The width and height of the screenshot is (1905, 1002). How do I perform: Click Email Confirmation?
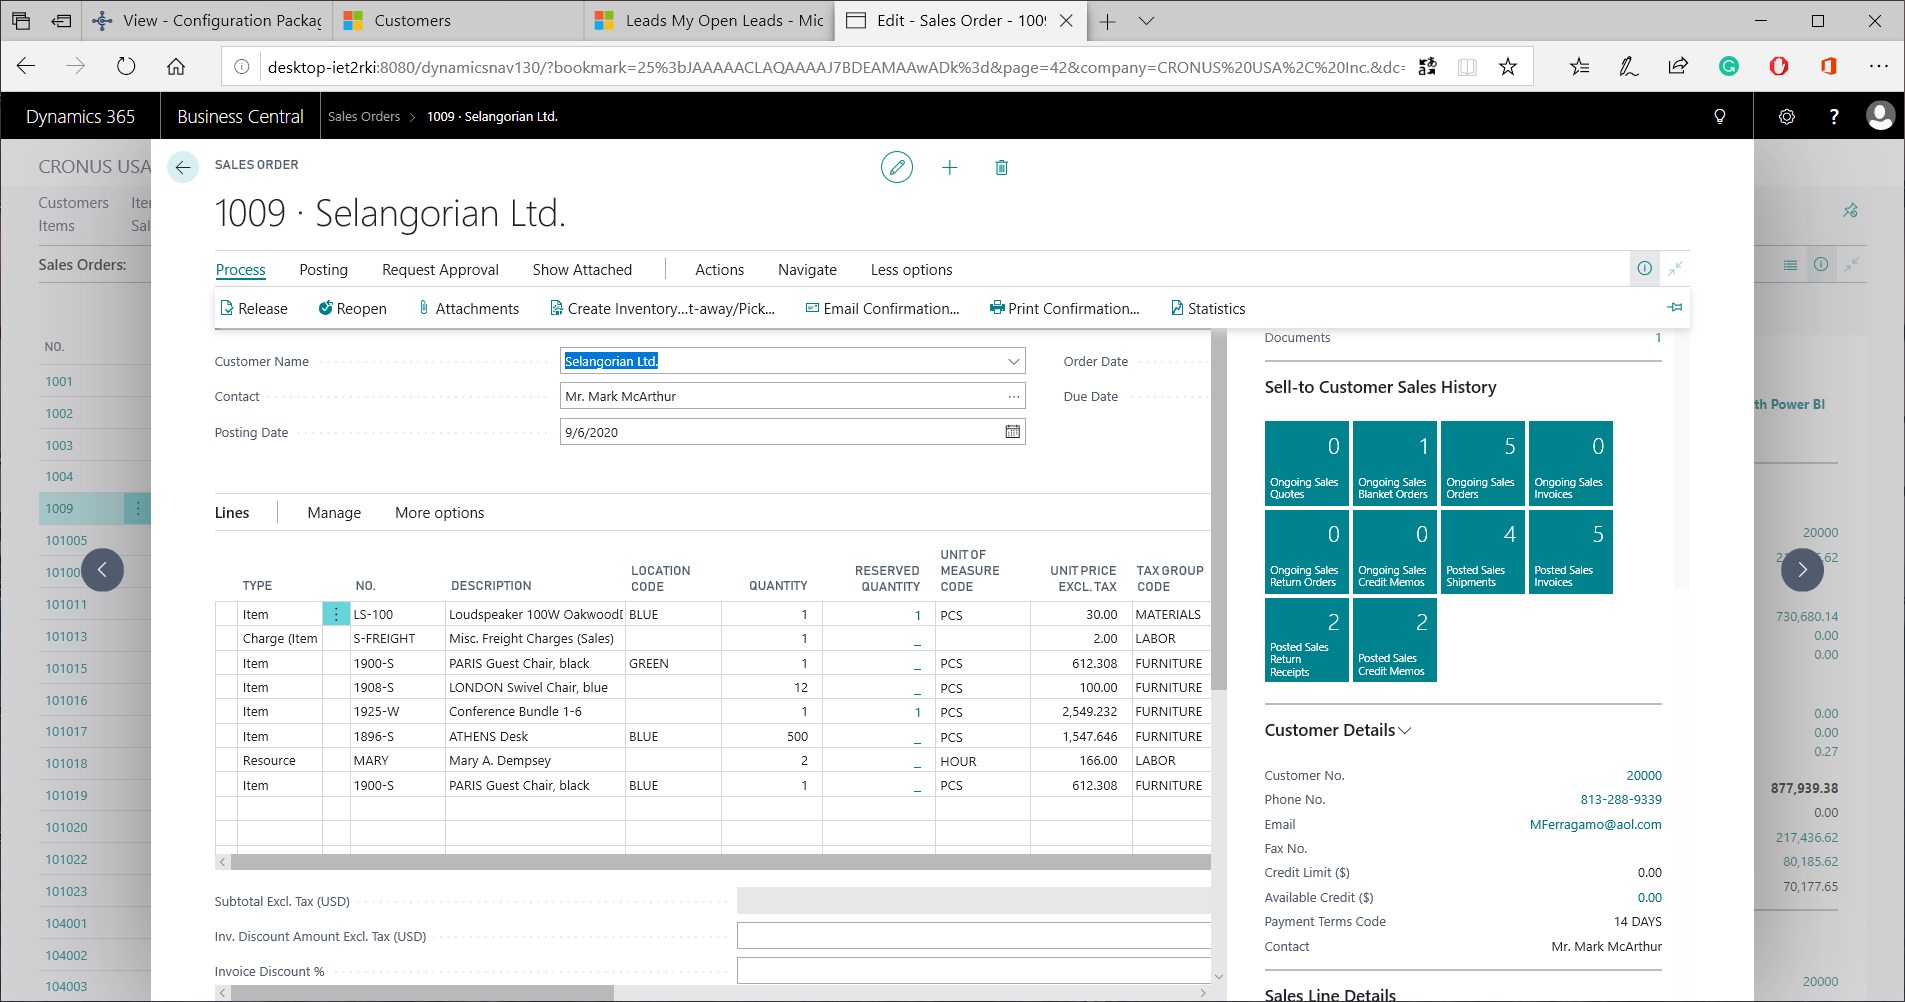click(x=882, y=309)
